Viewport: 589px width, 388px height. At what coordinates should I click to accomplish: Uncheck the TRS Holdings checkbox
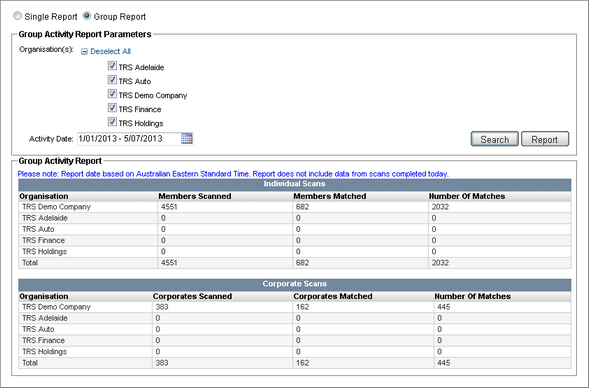[x=112, y=122]
